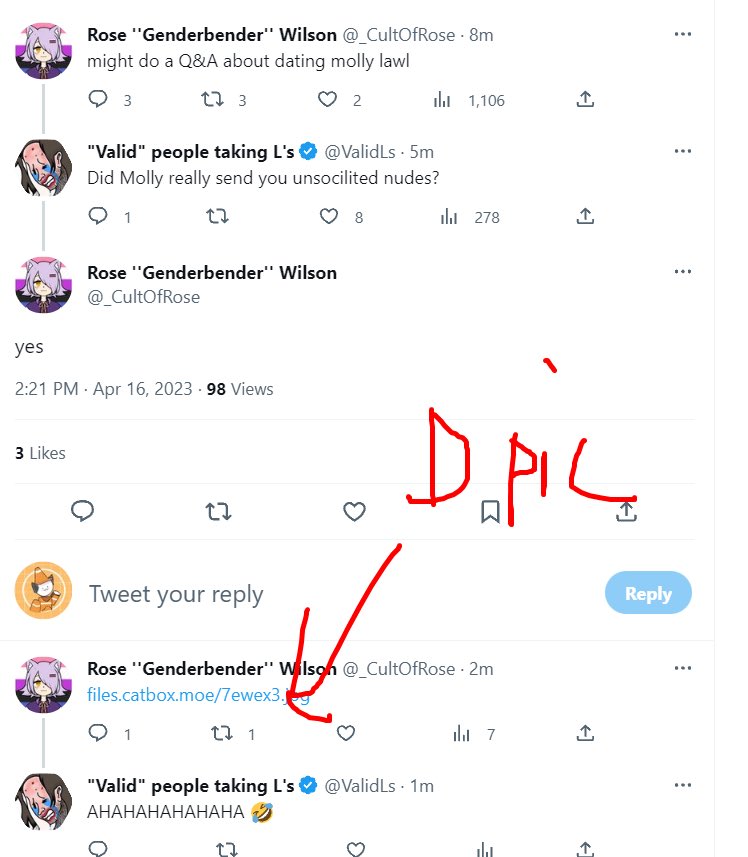
Task: Share the catbox link tweet
Action: click(585, 733)
